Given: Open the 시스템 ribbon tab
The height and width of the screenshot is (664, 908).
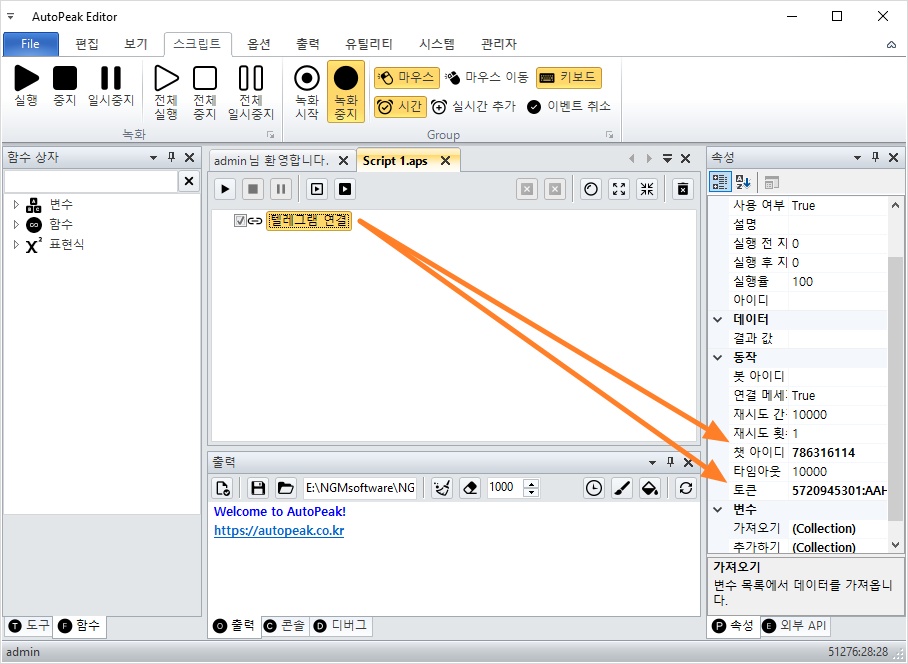Looking at the screenshot, I should tap(437, 44).
